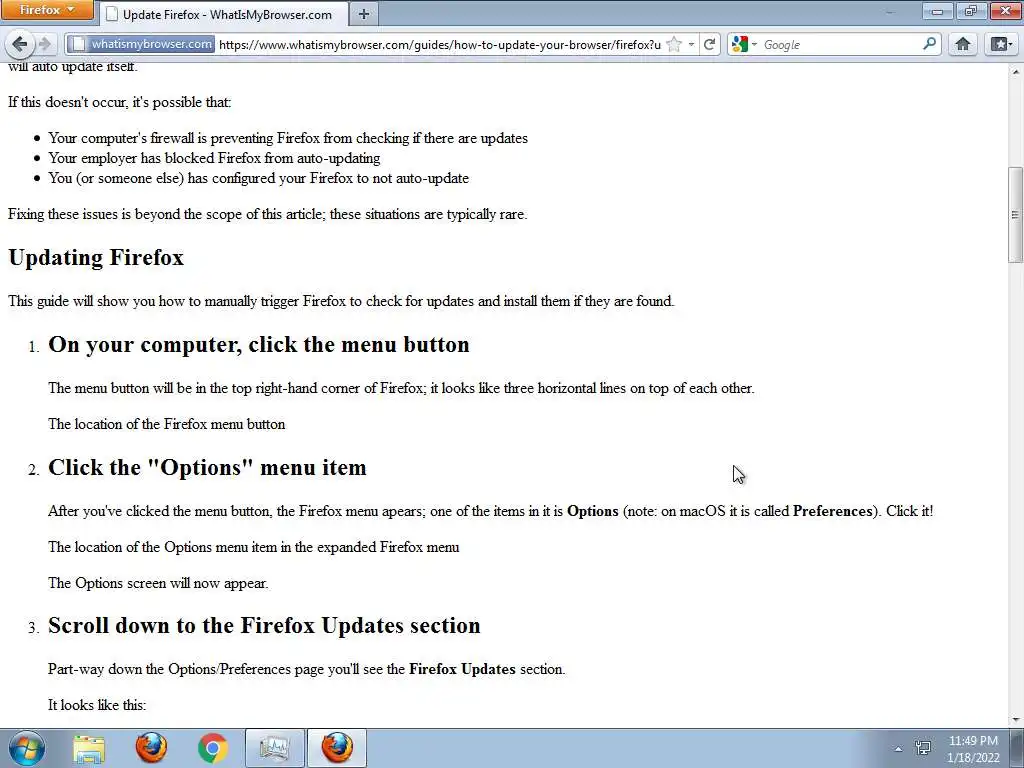1024x768 pixels.
Task: Minimize the Firefox window
Action: pos(937,10)
